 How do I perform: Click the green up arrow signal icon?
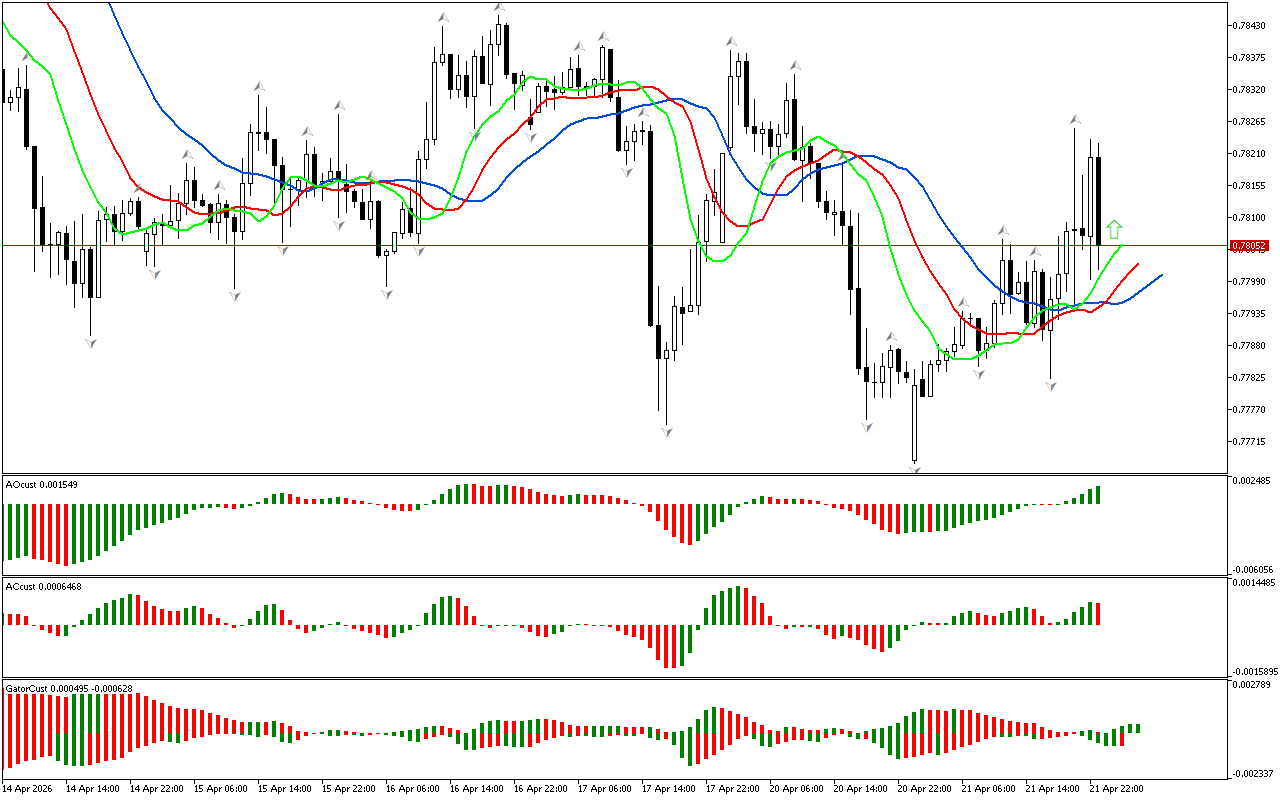(1114, 230)
